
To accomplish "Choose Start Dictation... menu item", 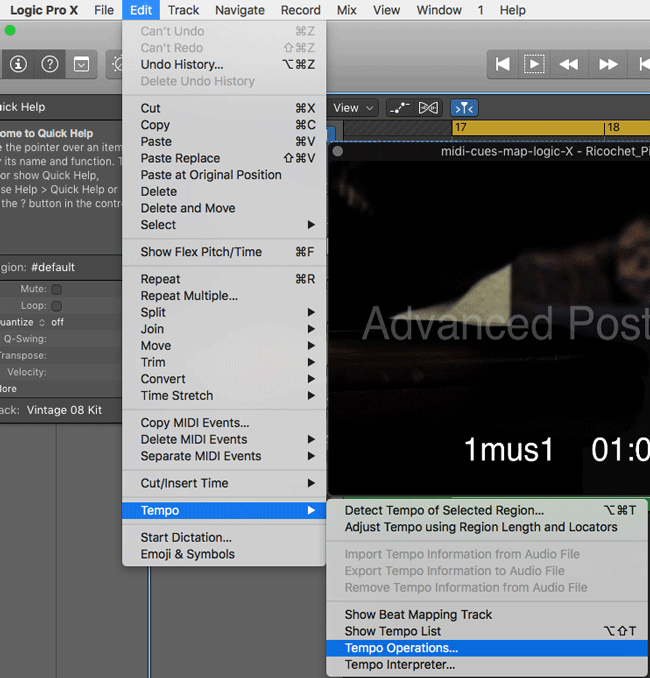I will click(224, 537).
